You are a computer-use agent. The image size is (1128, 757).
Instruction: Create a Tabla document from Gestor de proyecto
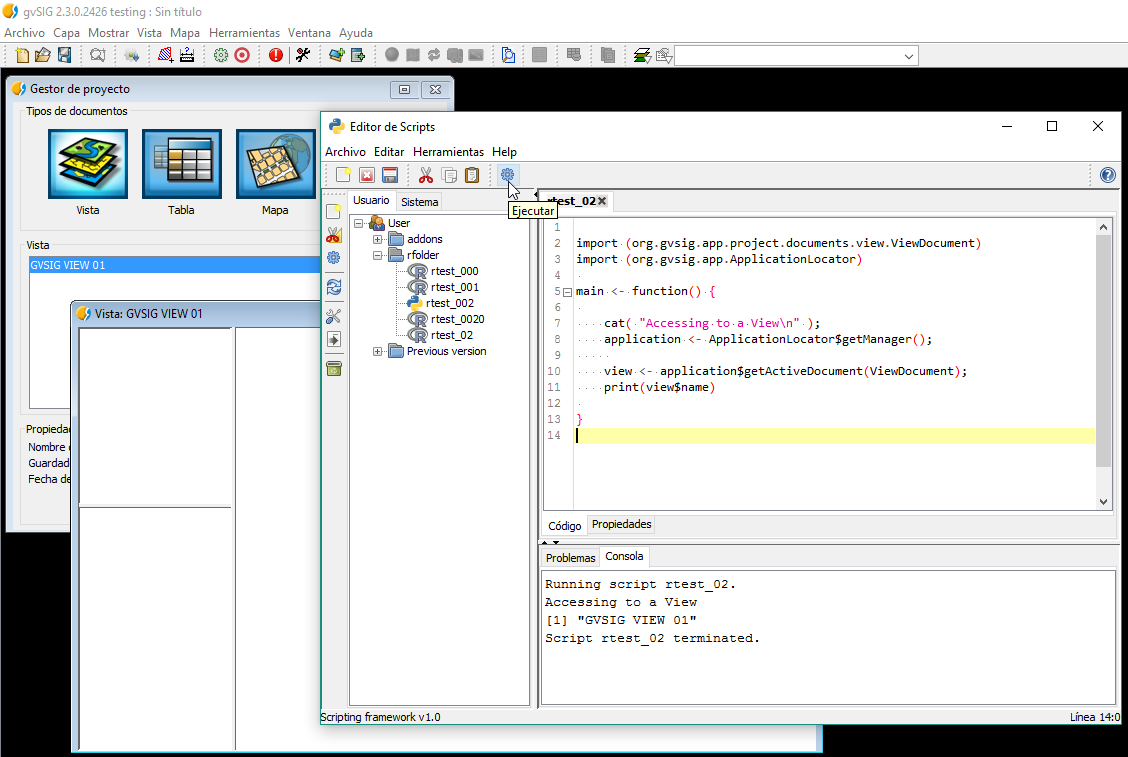point(181,163)
